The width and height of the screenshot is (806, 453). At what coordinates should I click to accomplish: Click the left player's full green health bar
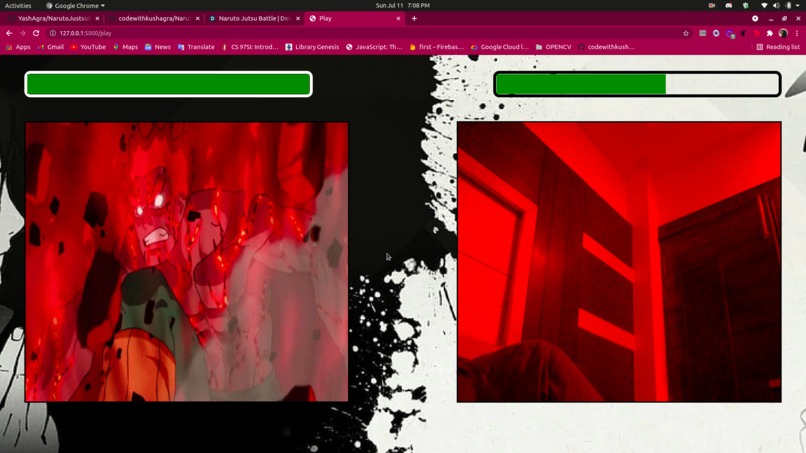[x=169, y=84]
